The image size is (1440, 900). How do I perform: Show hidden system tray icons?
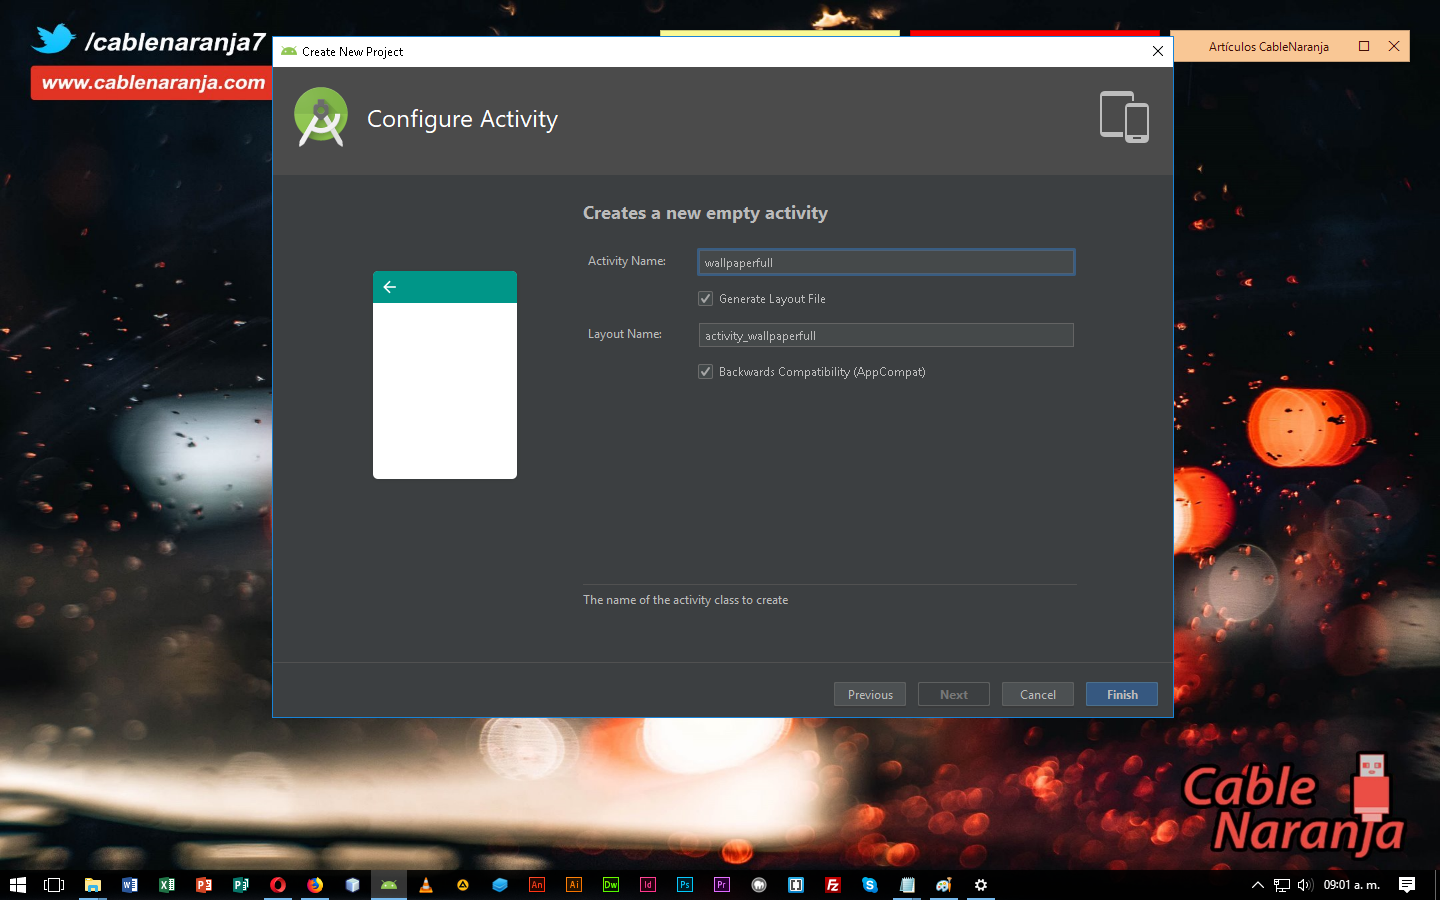(1258, 885)
